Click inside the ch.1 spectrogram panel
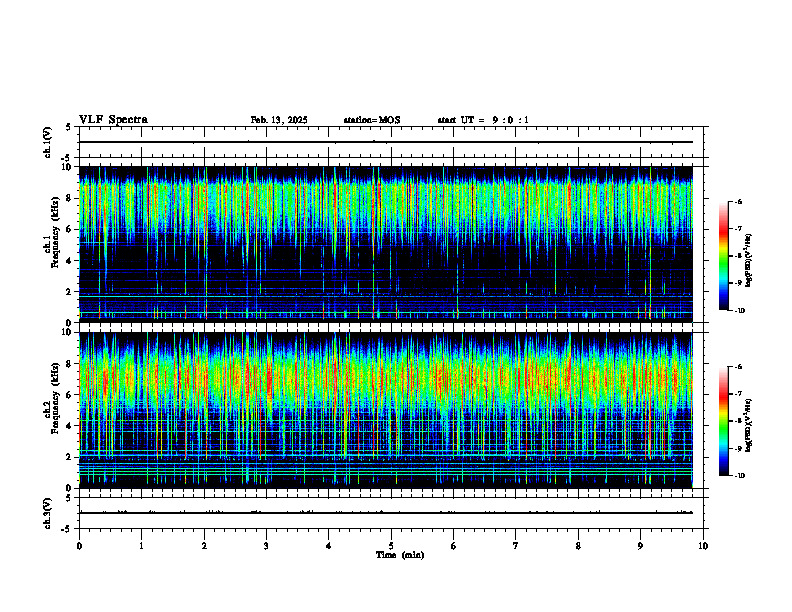The image size is (792, 612). 386,244
